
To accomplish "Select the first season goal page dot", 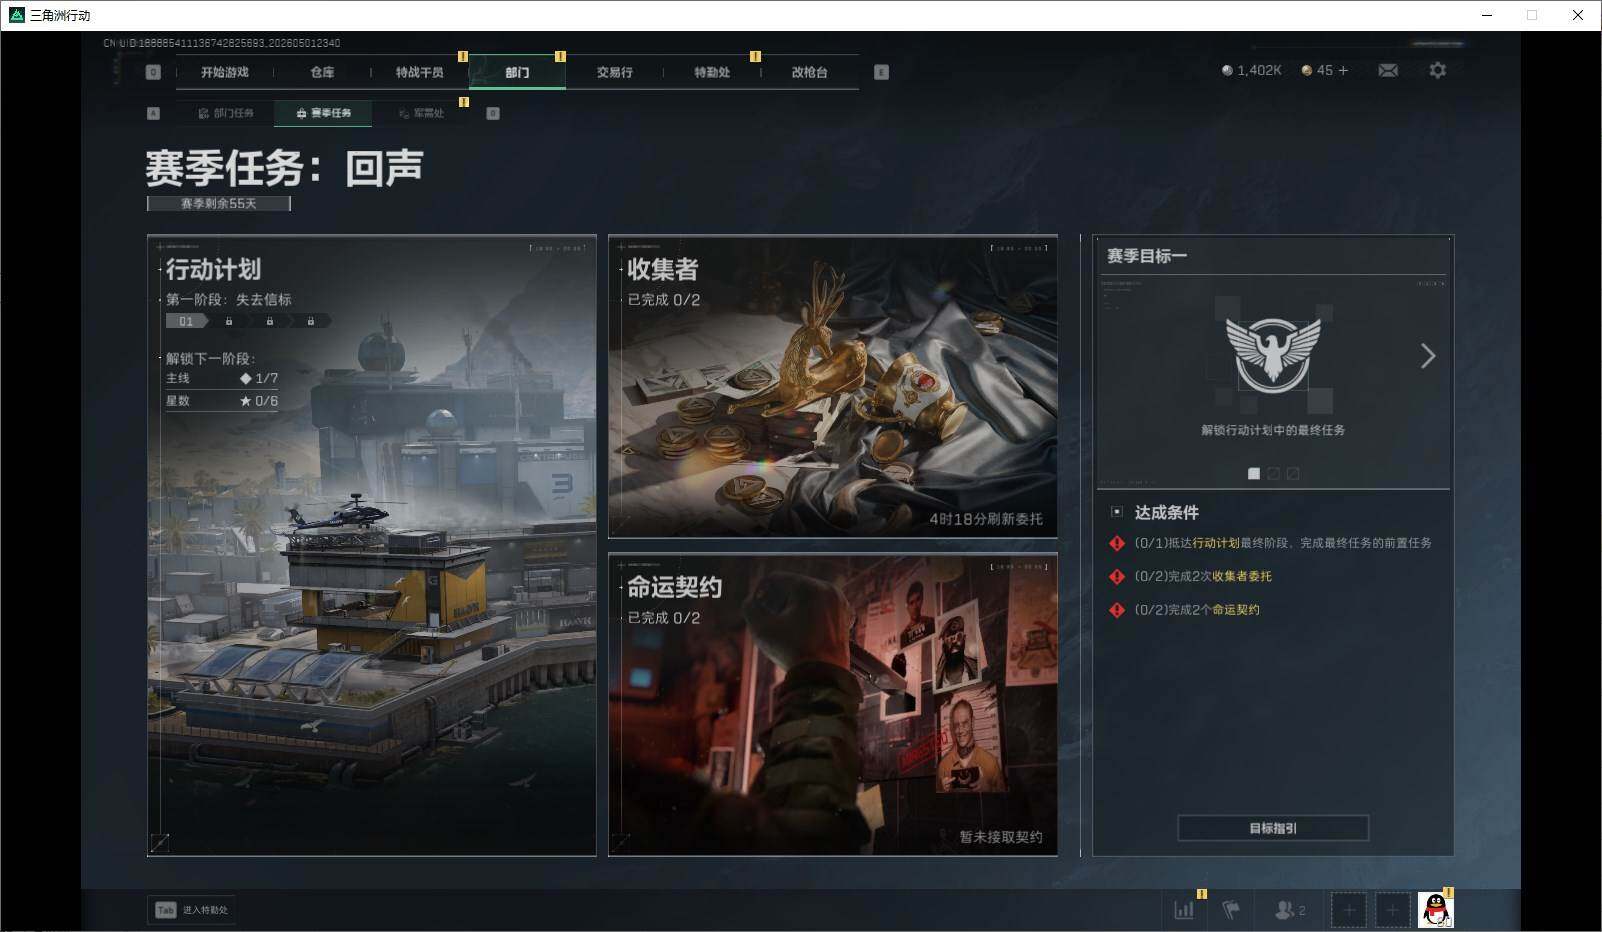I will pyautogui.click(x=1254, y=474).
